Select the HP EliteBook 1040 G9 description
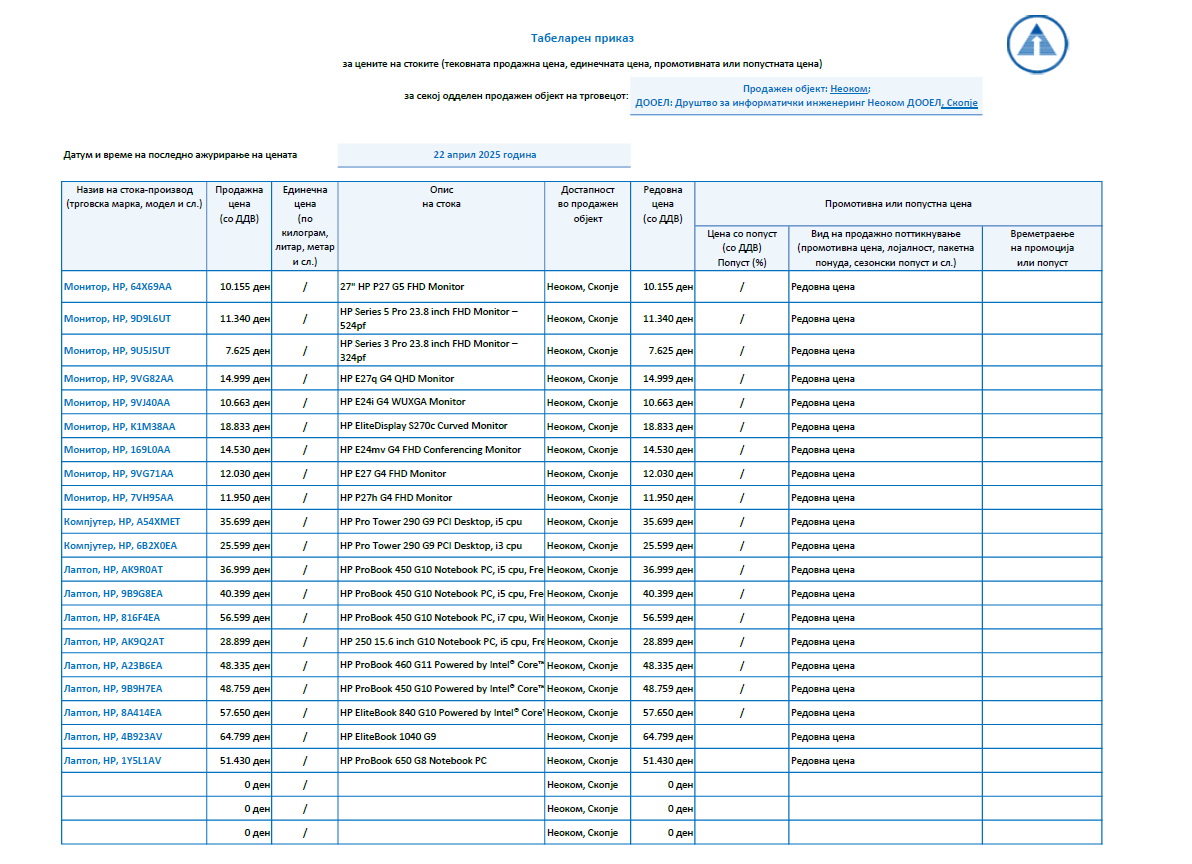 (441, 736)
